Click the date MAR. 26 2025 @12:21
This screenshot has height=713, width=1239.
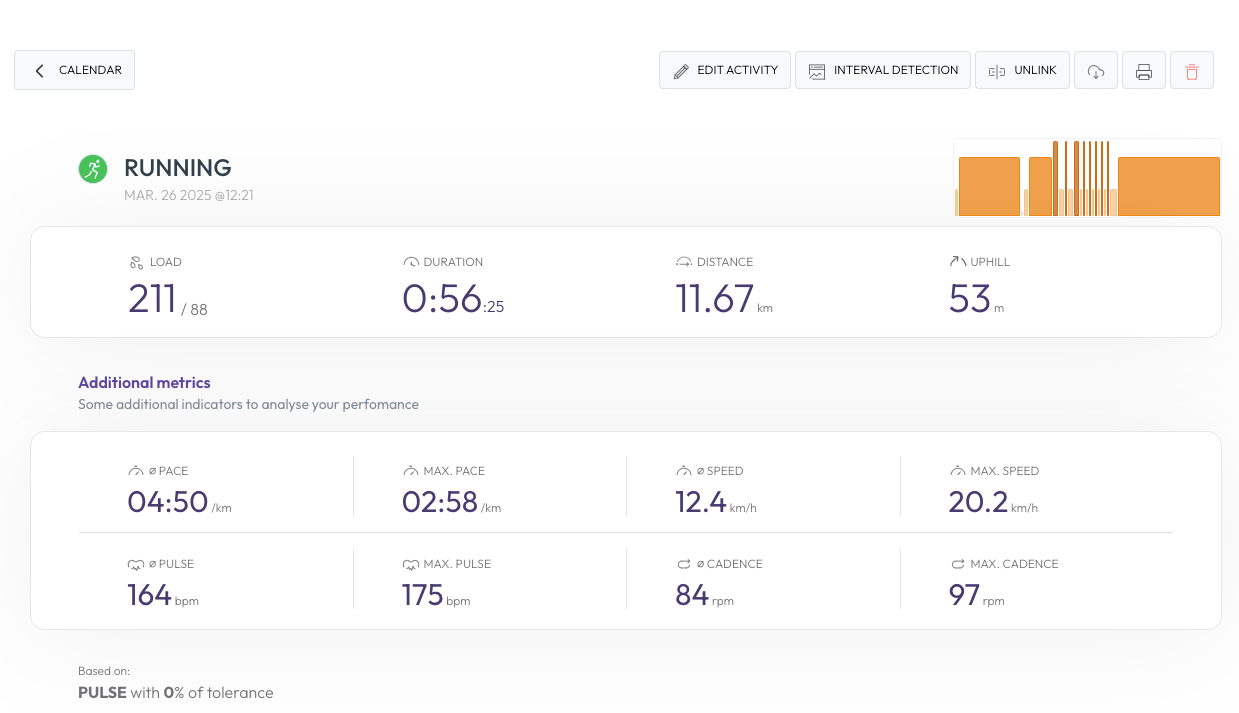tap(189, 195)
